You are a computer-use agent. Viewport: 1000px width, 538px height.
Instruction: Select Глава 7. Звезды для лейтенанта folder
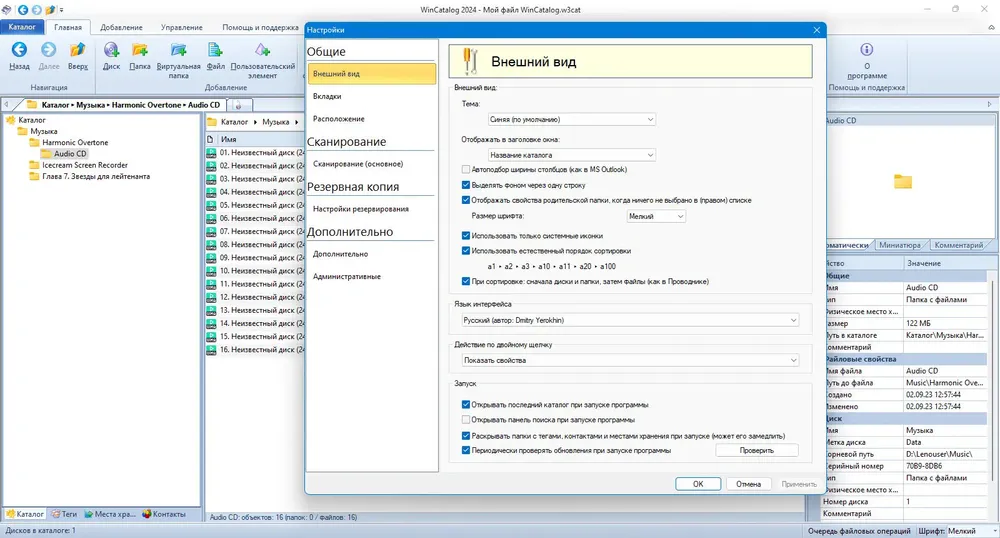pyautogui.click(x=96, y=177)
